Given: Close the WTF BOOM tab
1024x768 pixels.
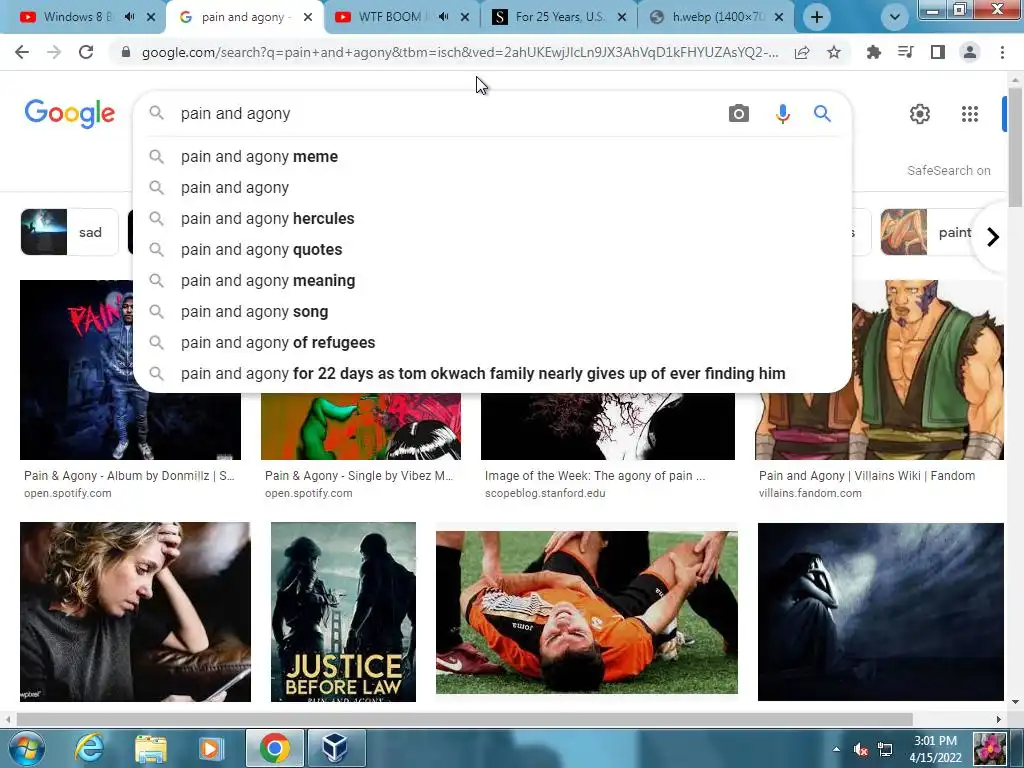Looking at the screenshot, I should tap(465, 17).
